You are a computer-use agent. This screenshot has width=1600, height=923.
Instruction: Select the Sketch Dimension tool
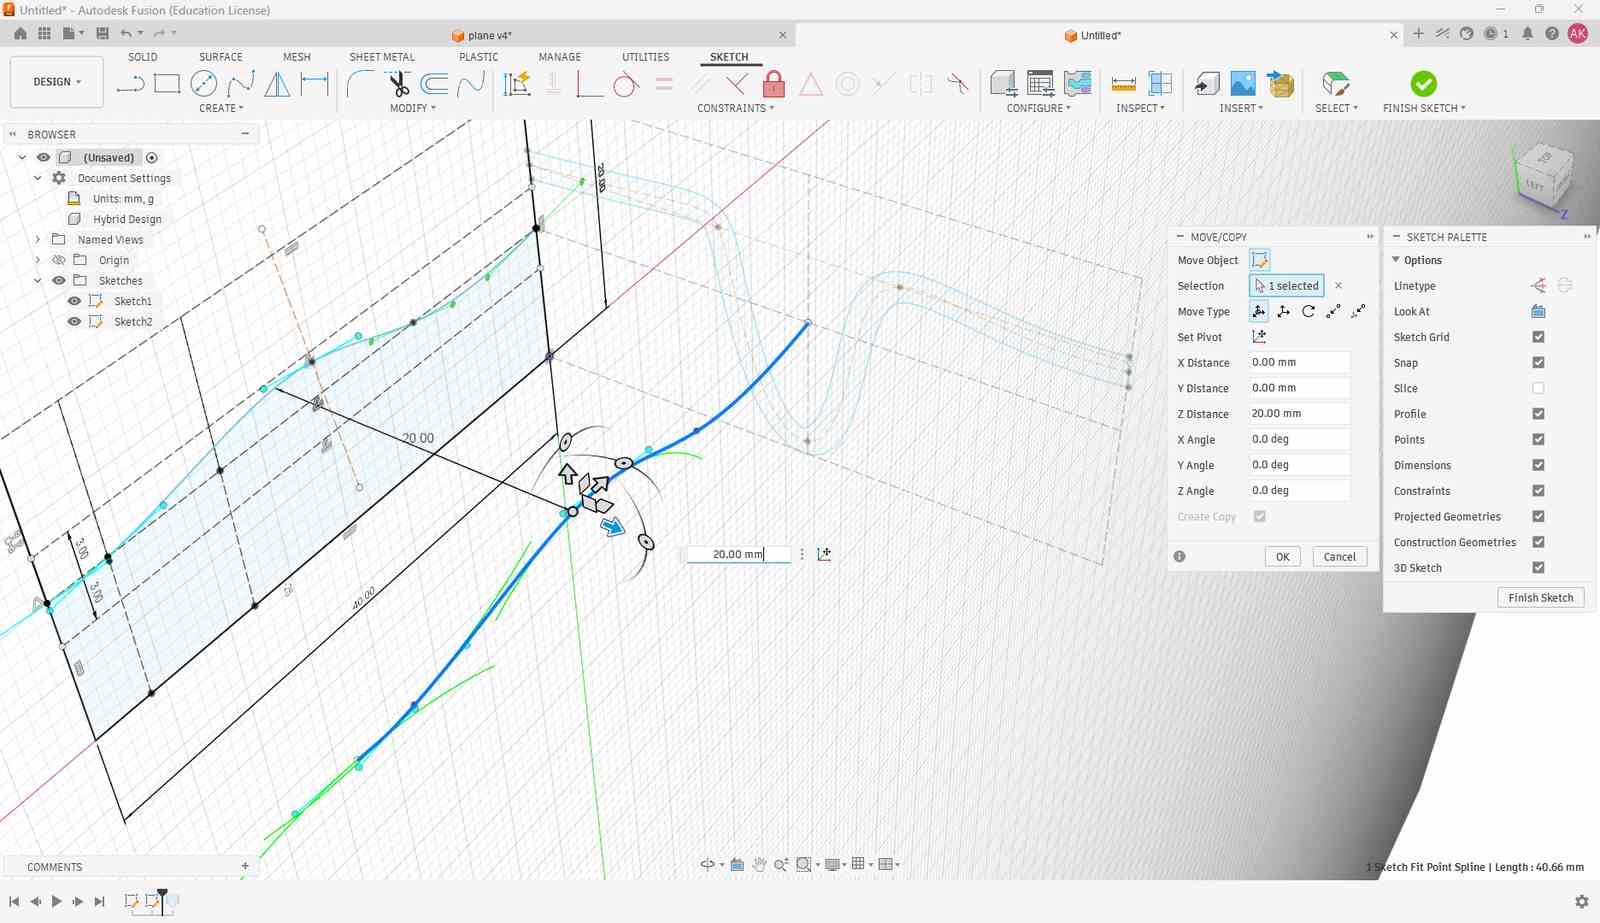(315, 84)
